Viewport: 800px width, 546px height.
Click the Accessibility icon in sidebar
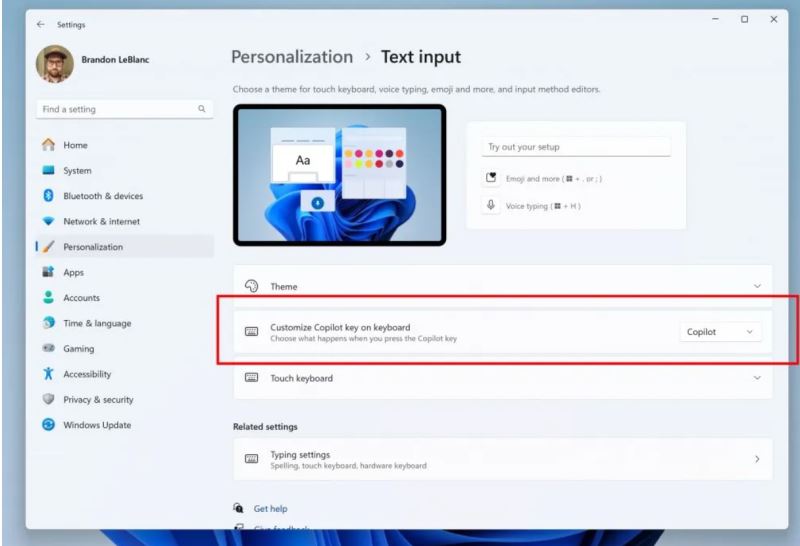(47, 374)
